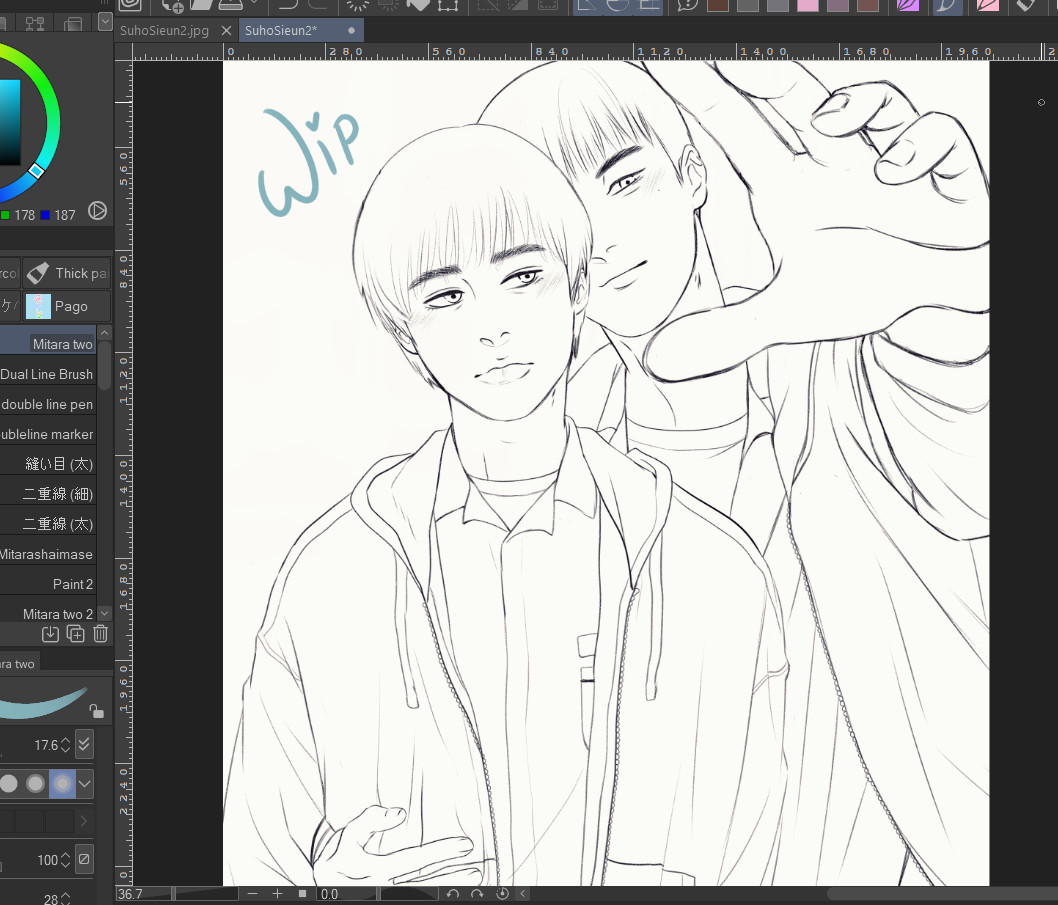Adjust opacity 100 stepper
1058x905 pixels.
pos(65,860)
